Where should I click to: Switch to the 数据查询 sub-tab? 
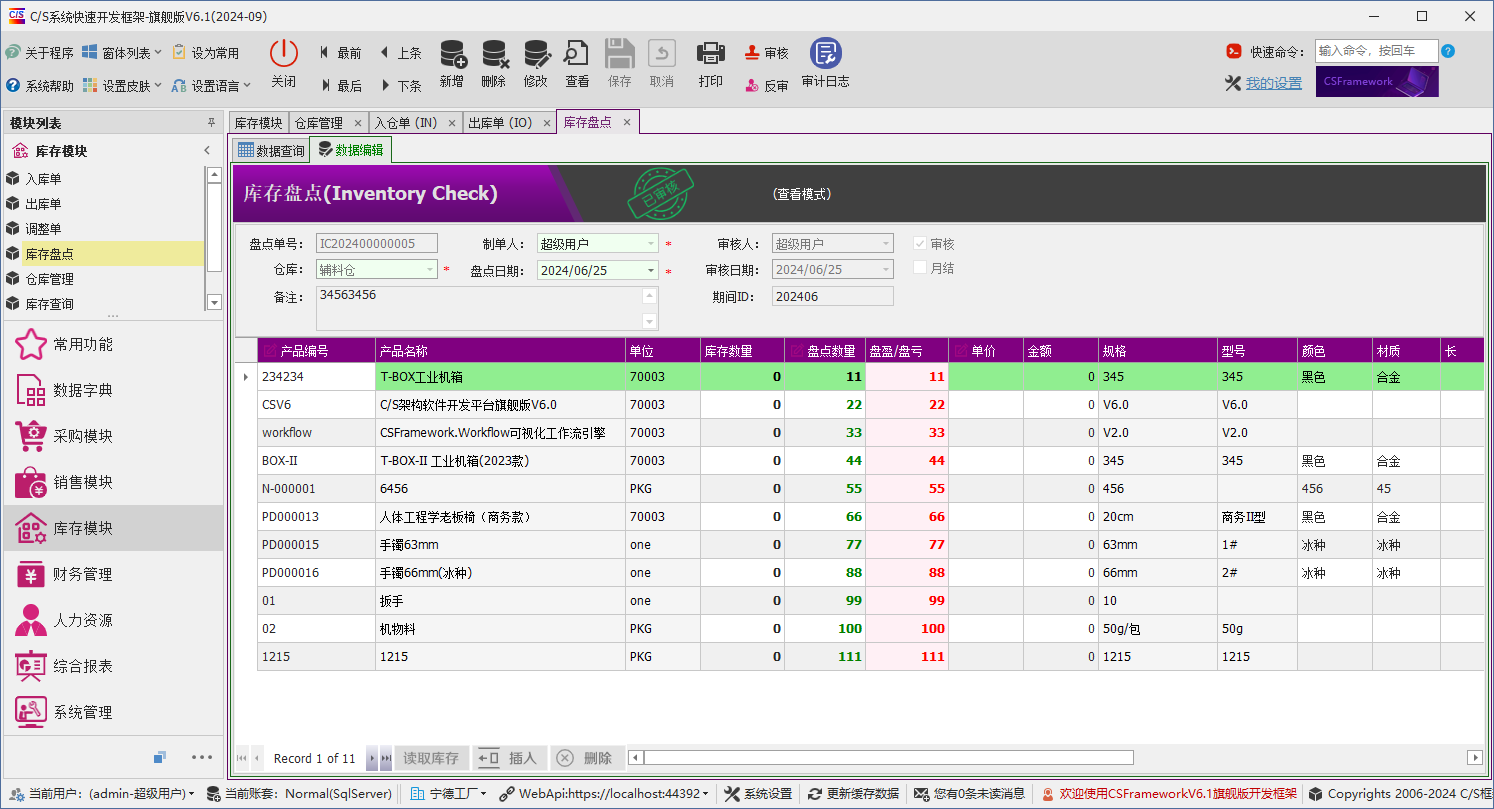(270, 151)
